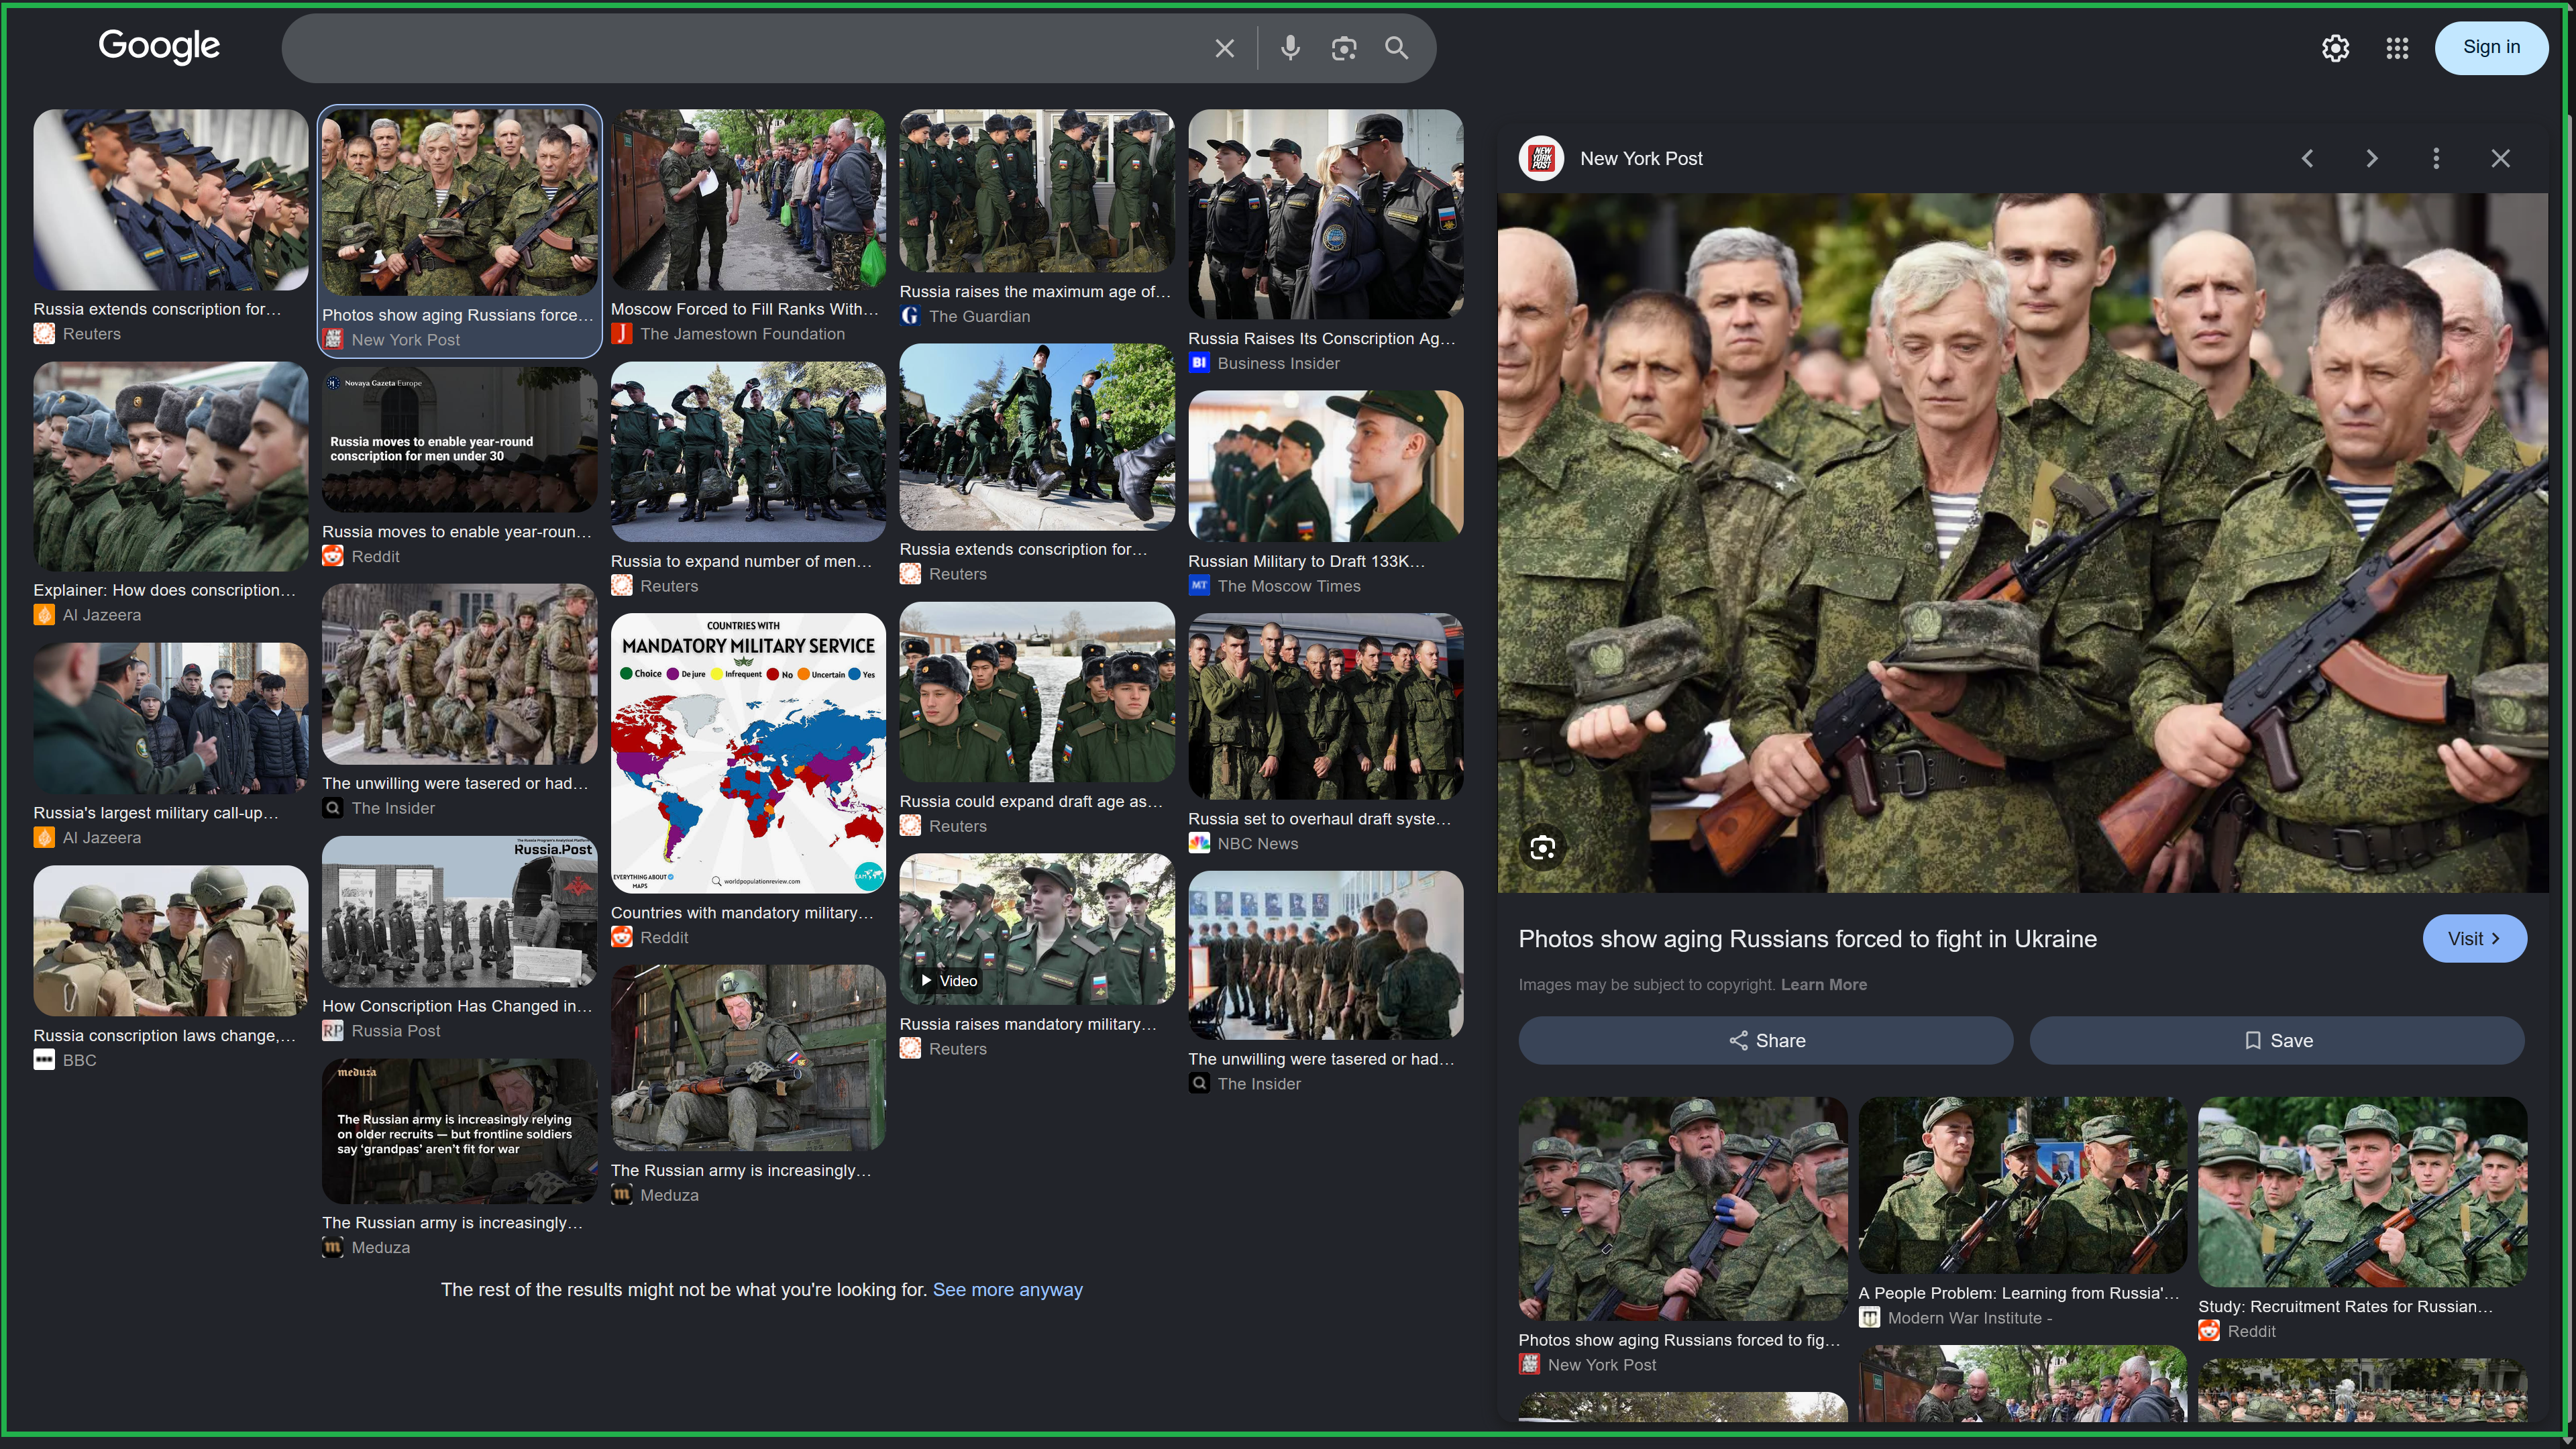This screenshot has width=2576, height=1449.
Task: Click the Google logo
Action: pos(159,46)
